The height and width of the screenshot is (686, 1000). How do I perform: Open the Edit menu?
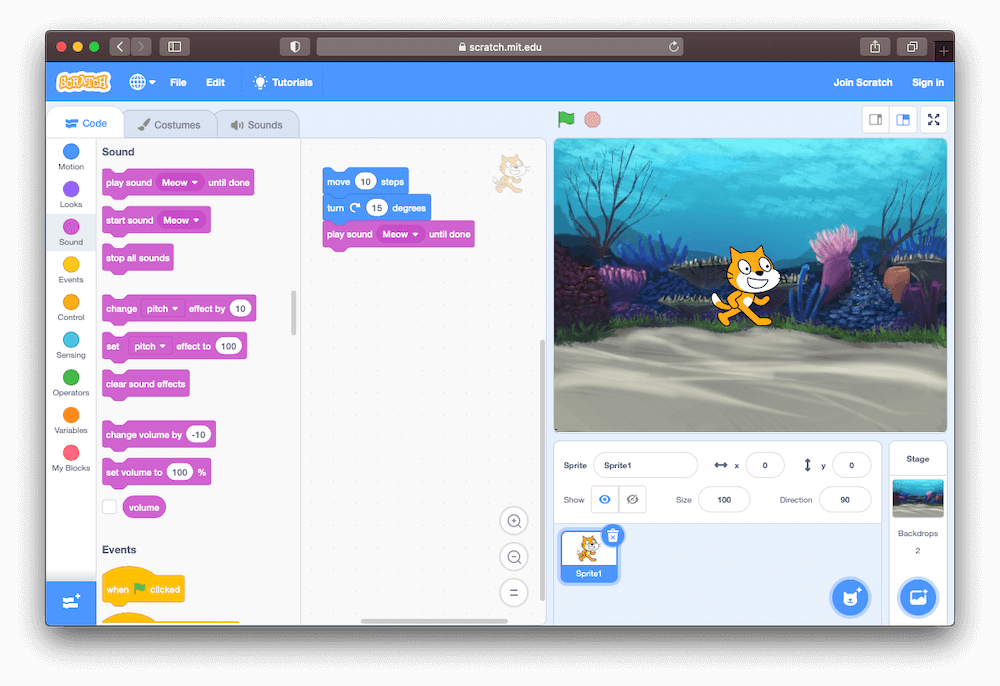click(x=215, y=82)
